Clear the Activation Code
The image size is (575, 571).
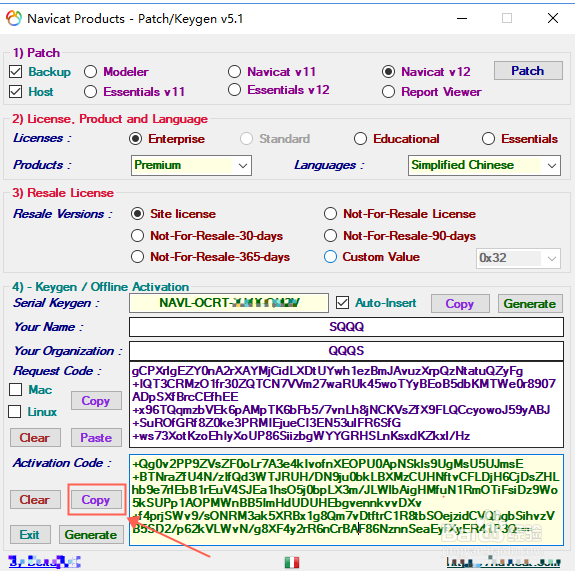(35, 499)
